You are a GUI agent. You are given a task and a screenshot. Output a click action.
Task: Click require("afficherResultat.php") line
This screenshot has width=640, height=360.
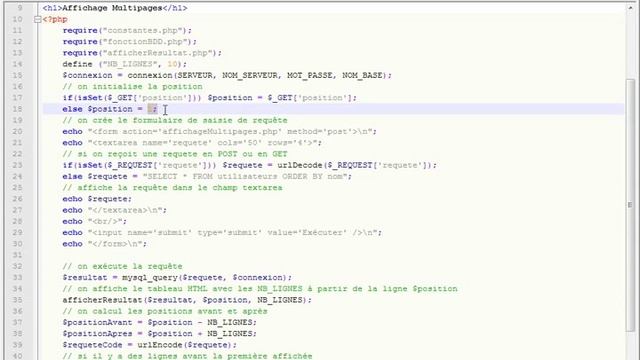pyautogui.click(x=142, y=53)
